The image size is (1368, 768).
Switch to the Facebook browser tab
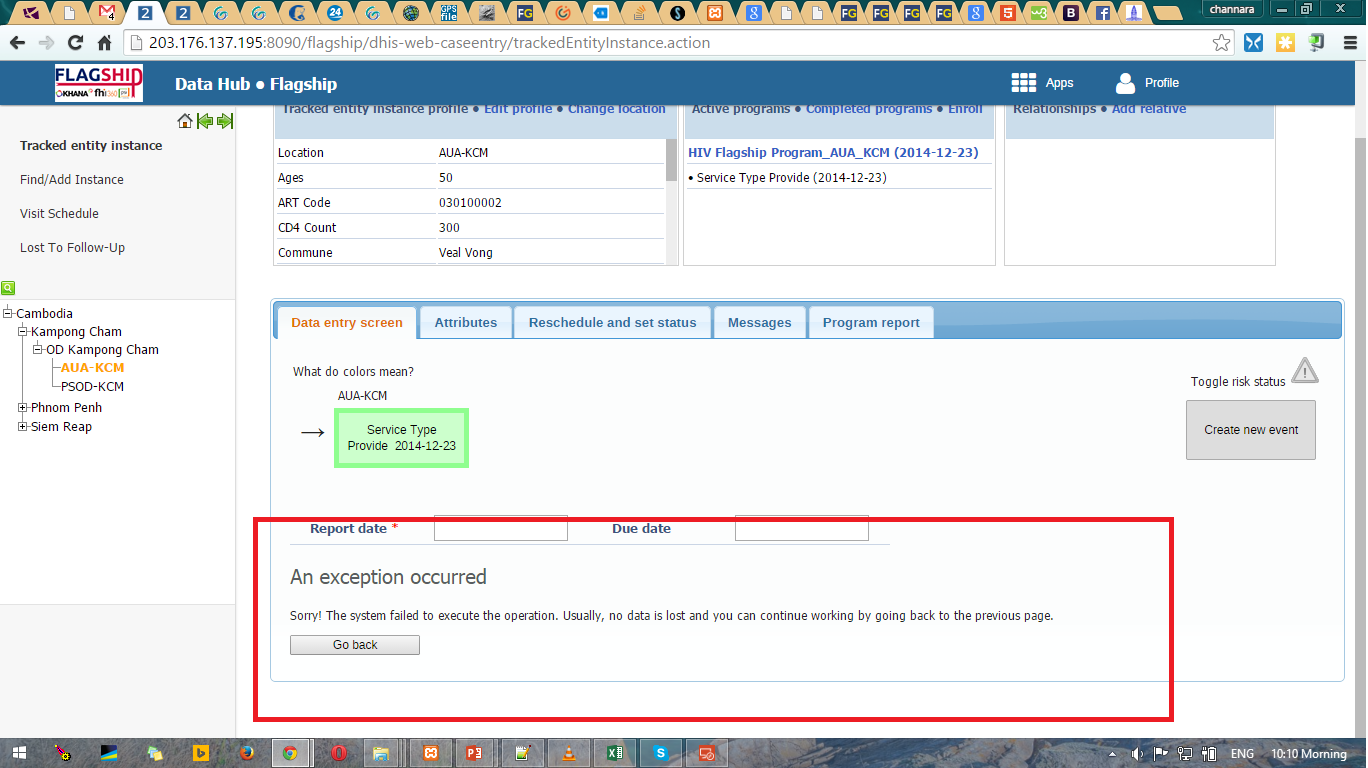coord(1102,13)
